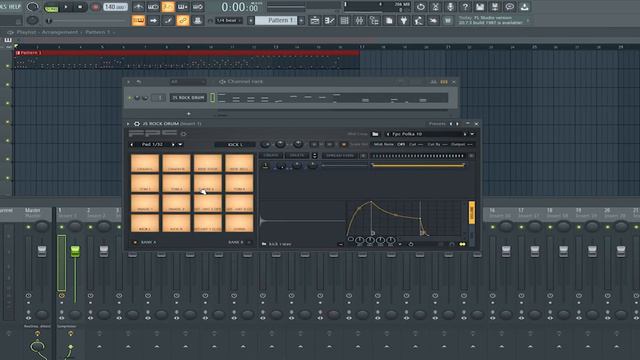Open the playlist view icon

(315, 20)
